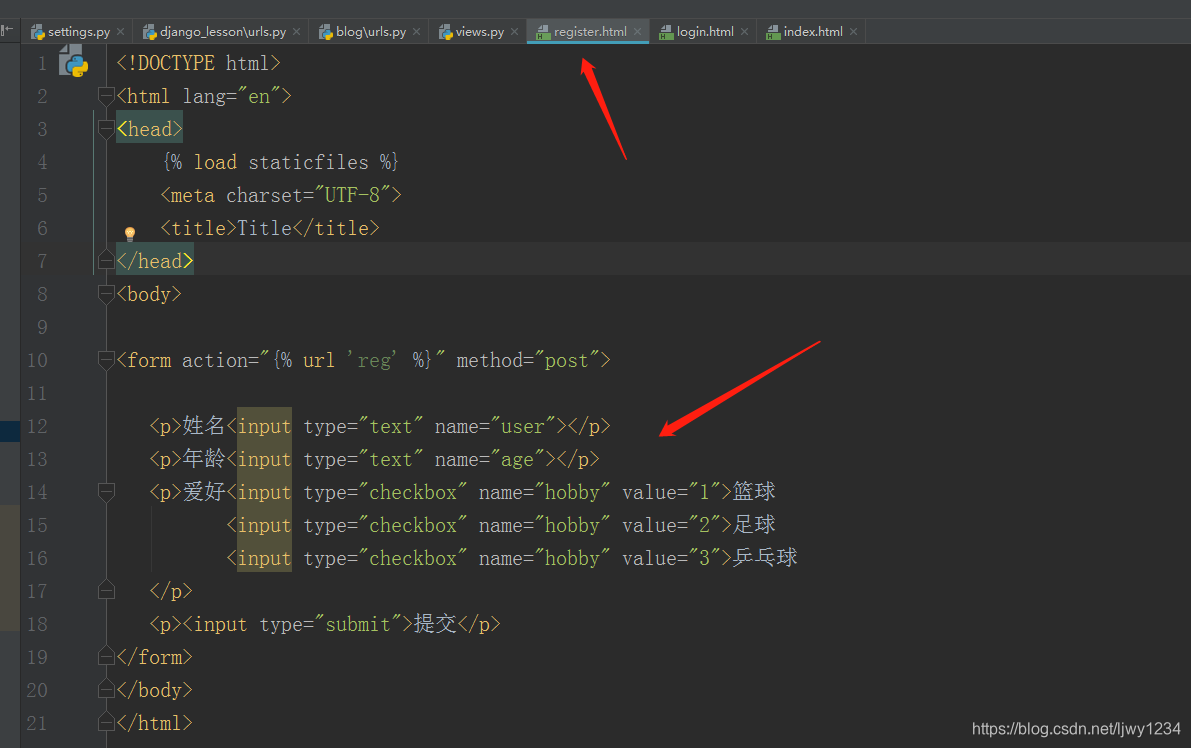Image resolution: width=1191 pixels, height=748 pixels.
Task: Close the views.py tab
Action: (x=514, y=32)
